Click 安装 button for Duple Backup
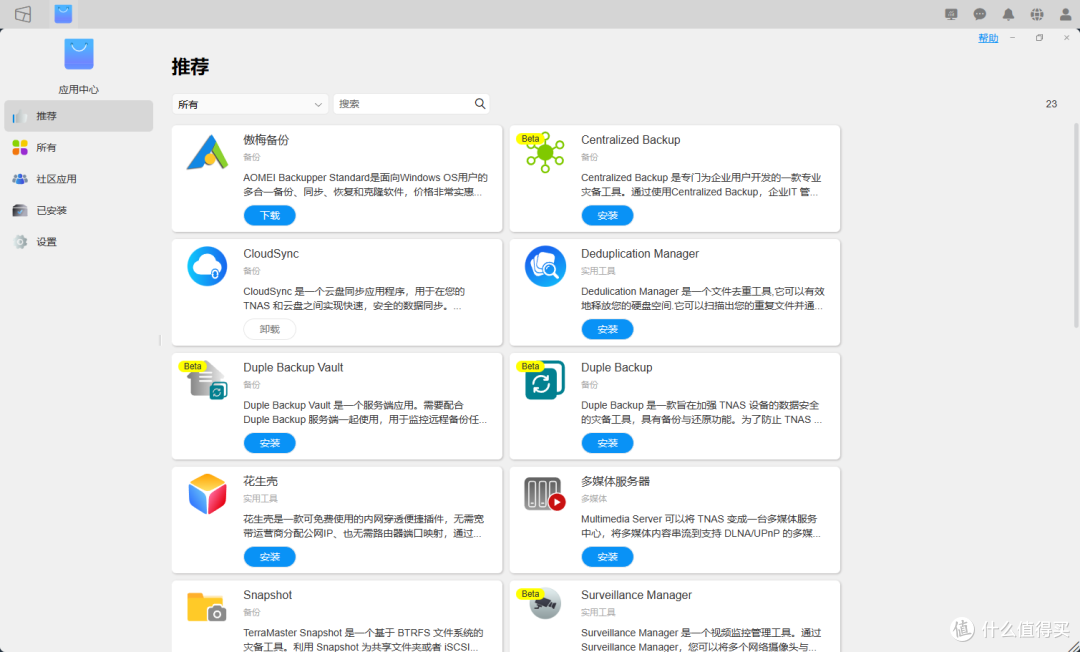Viewport: 1080px width, 652px height. [x=607, y=443]
